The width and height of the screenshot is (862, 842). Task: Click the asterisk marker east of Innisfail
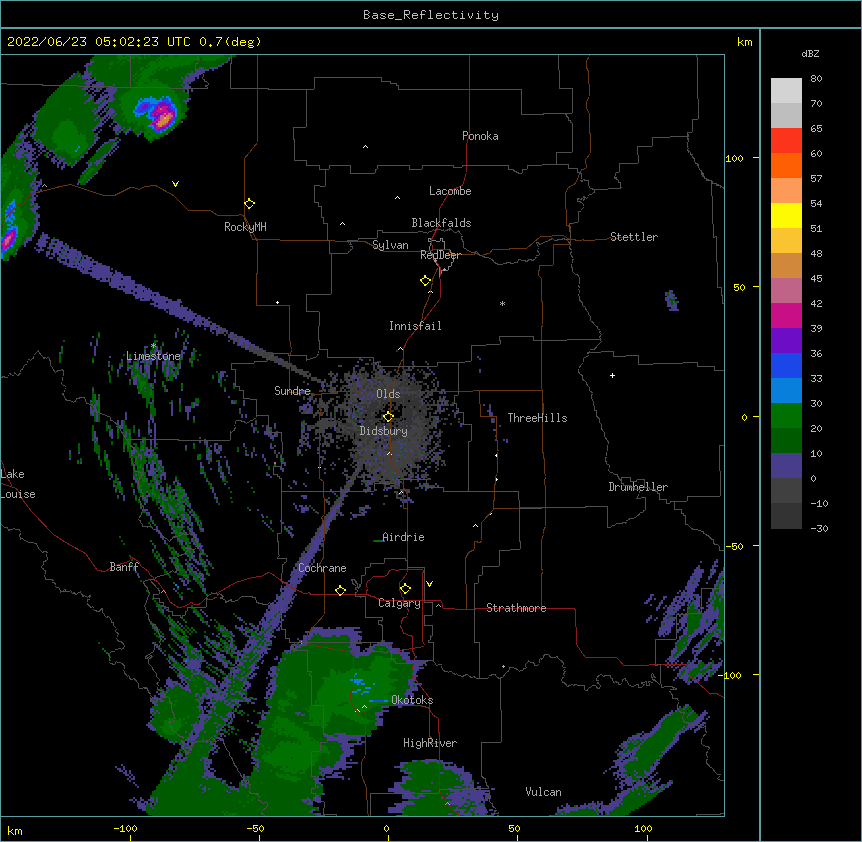(x=502, y=304)
